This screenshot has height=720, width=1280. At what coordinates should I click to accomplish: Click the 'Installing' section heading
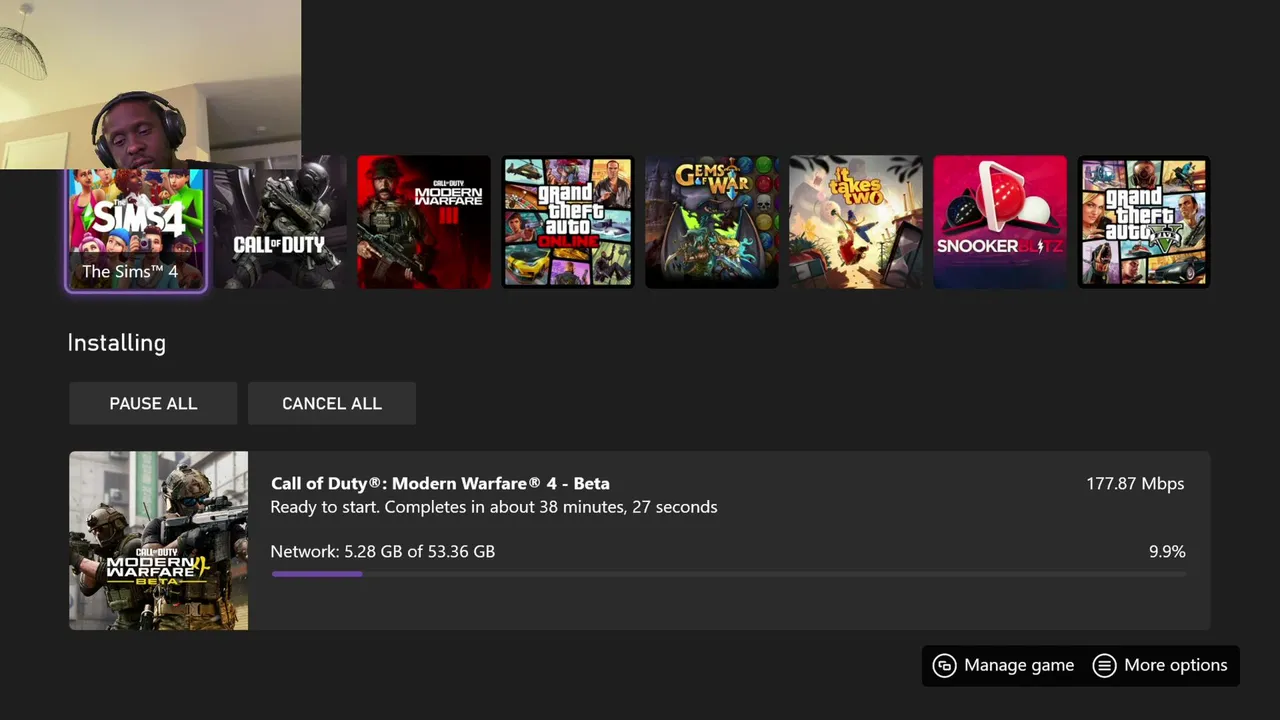(x=117, y=343)
